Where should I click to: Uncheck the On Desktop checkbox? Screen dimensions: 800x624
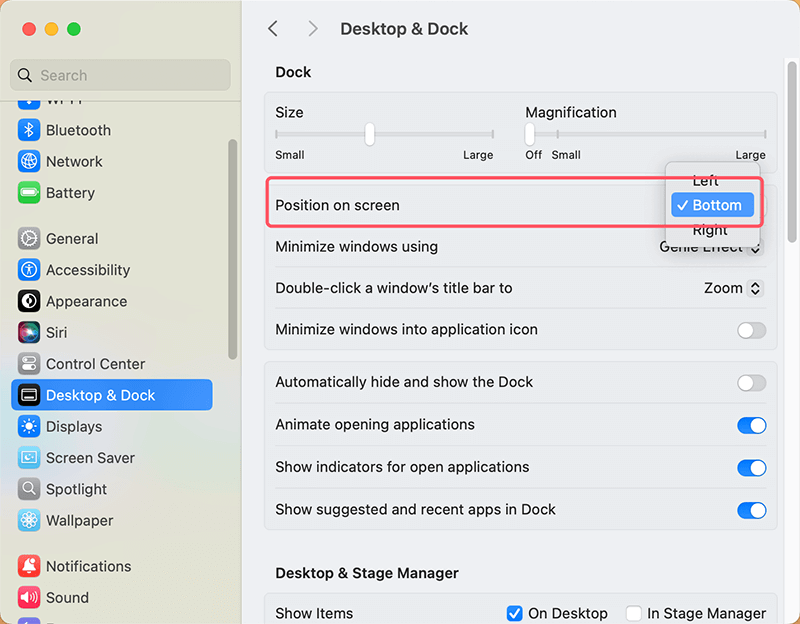(x=515, y=613)
